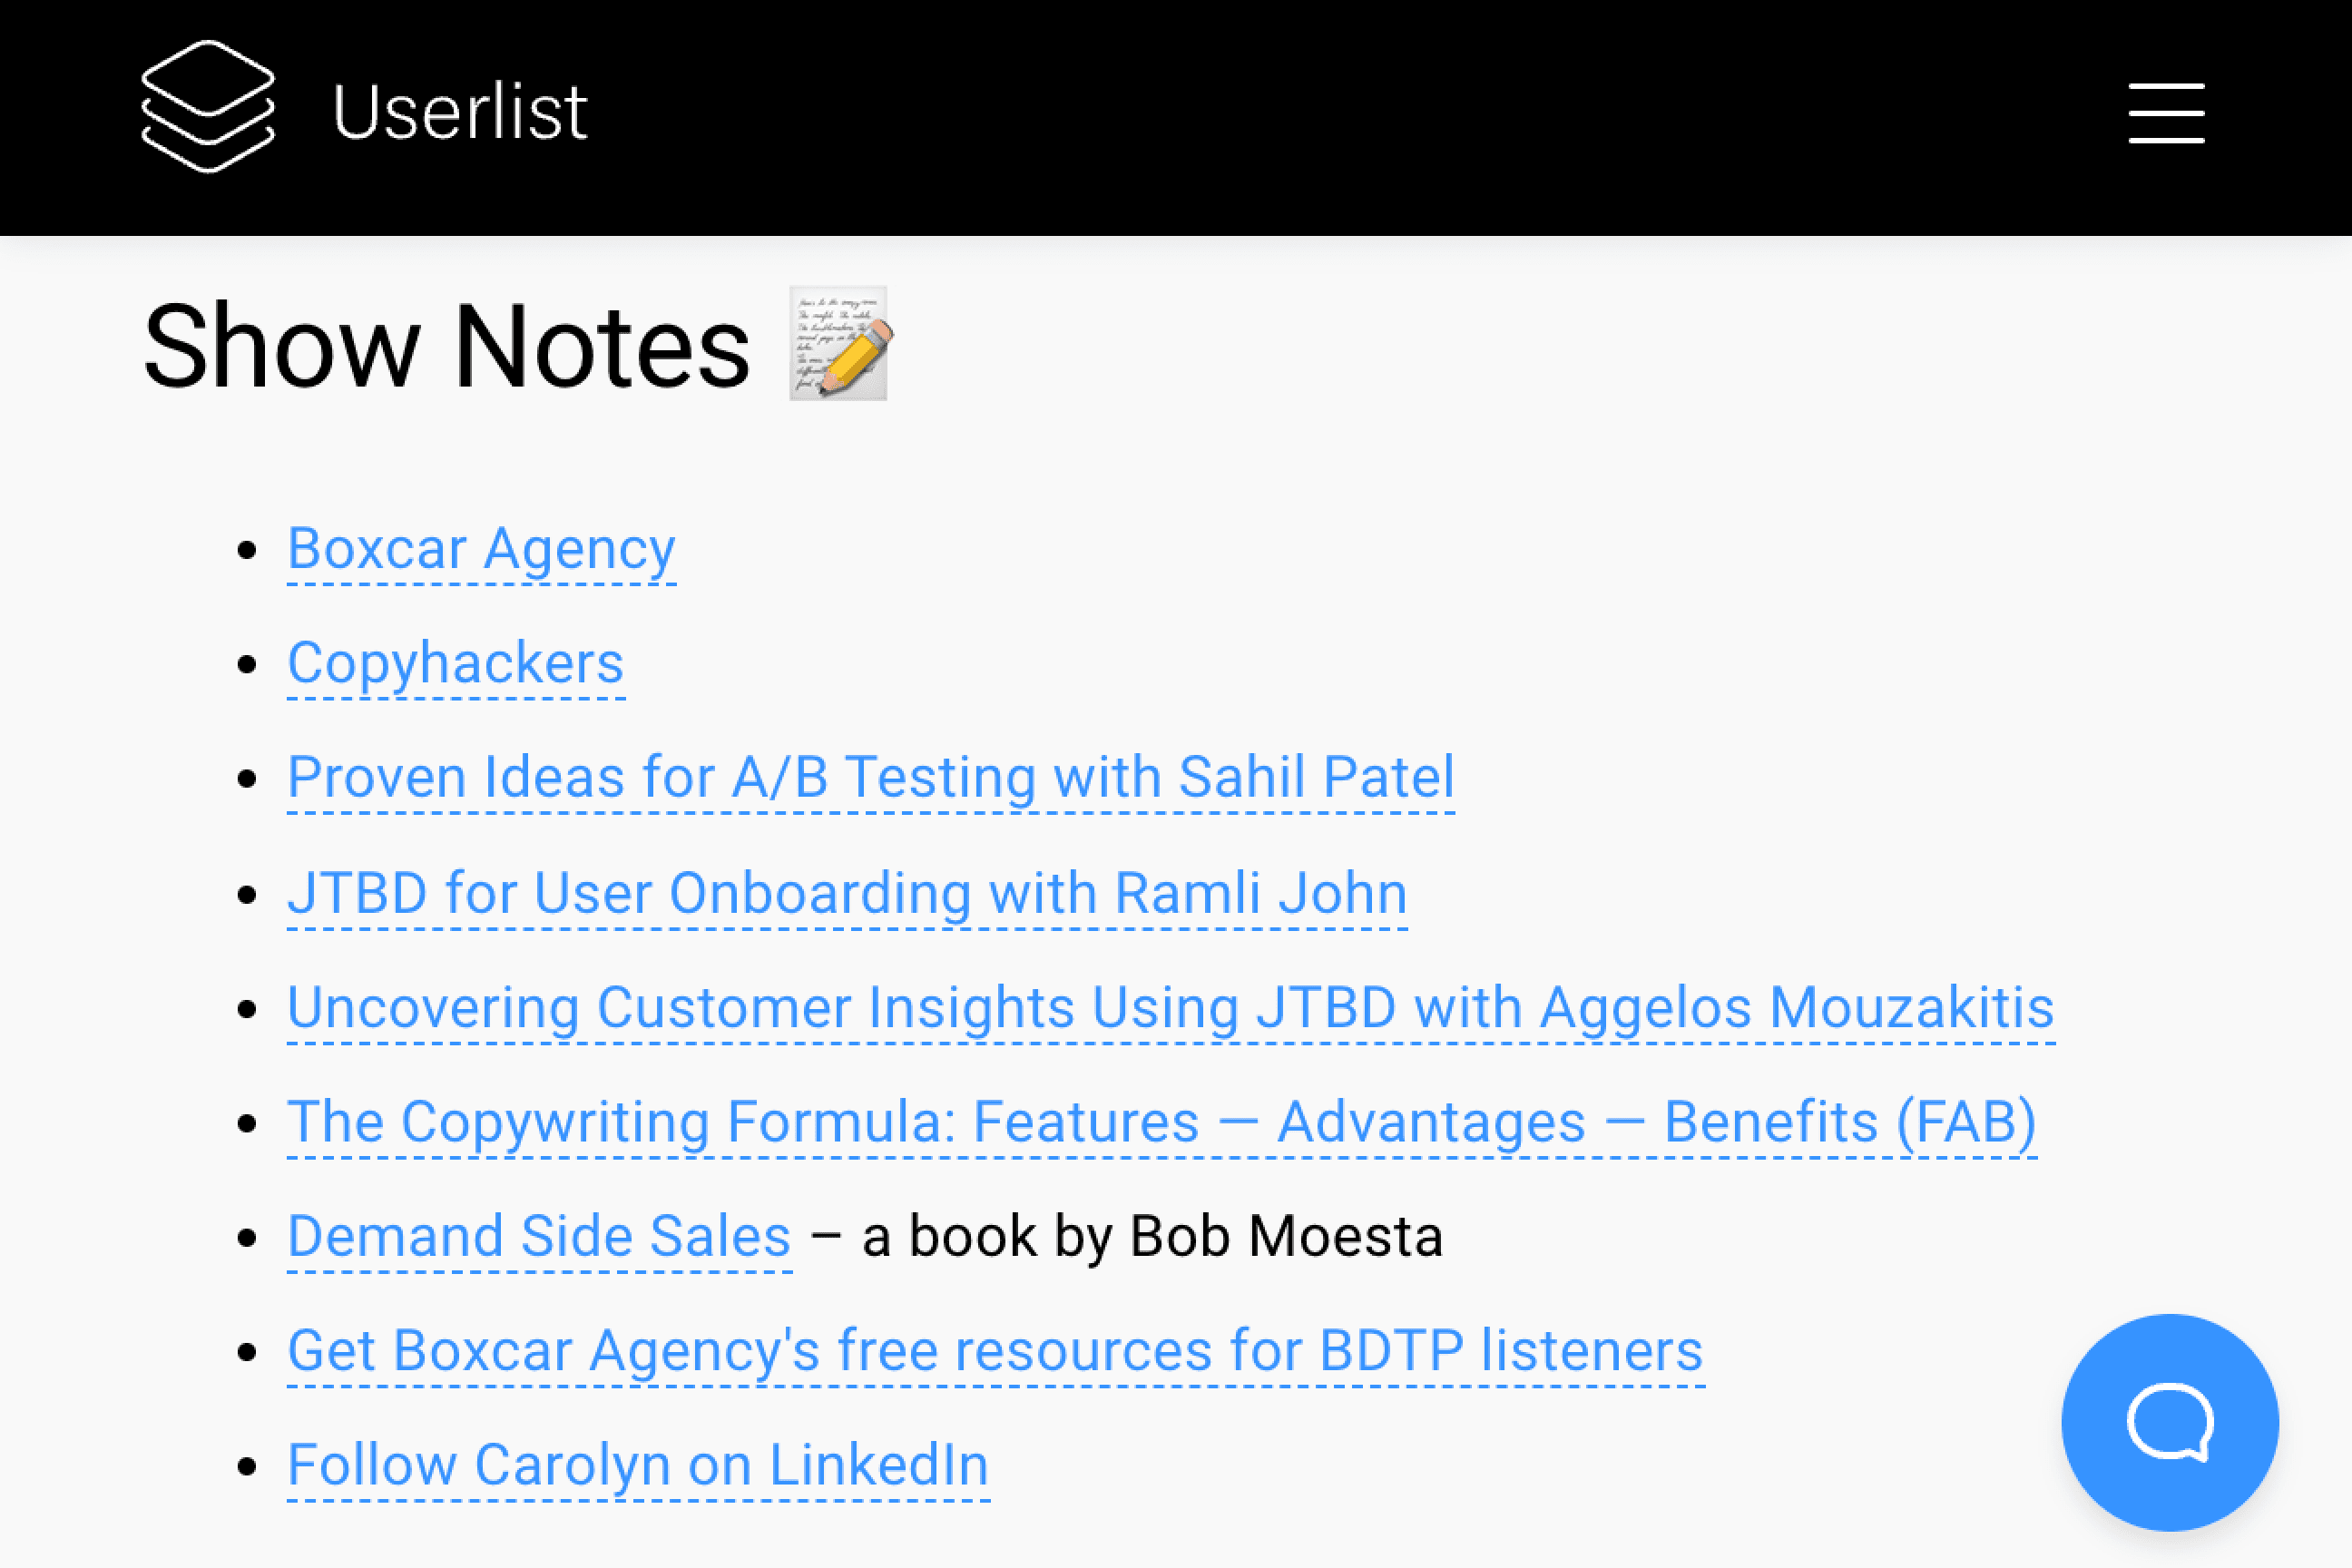Click the Userlist text in the header

459,110
